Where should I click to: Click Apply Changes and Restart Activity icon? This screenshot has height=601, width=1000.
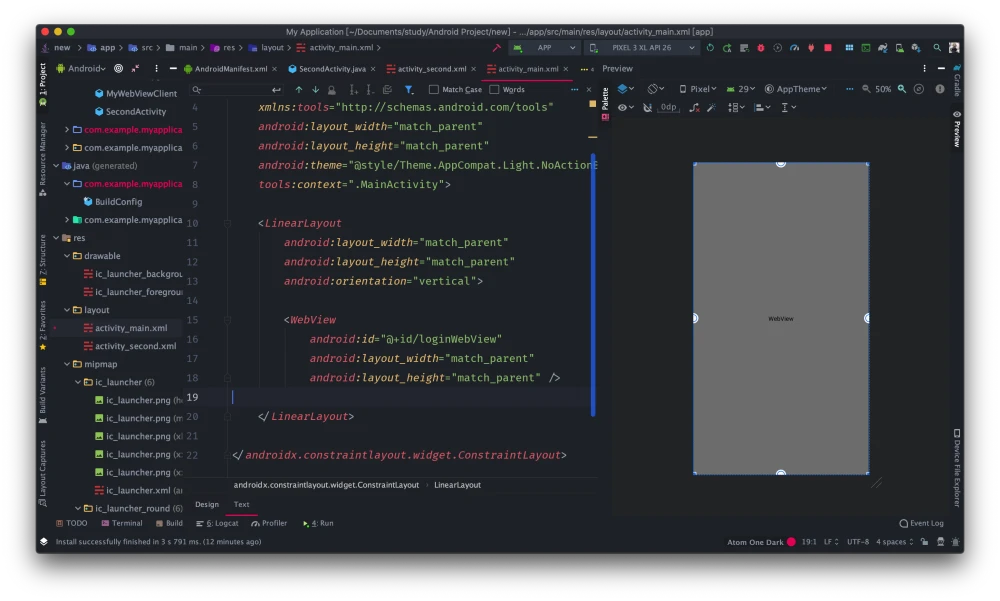[727, 48]
